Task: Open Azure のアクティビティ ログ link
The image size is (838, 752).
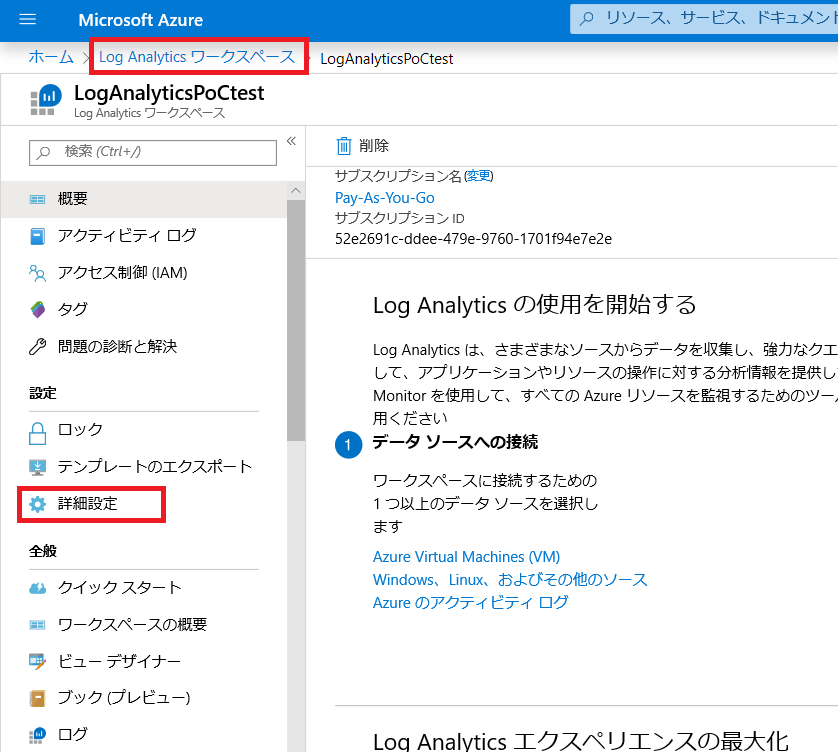Action: [x=470, y=603]
